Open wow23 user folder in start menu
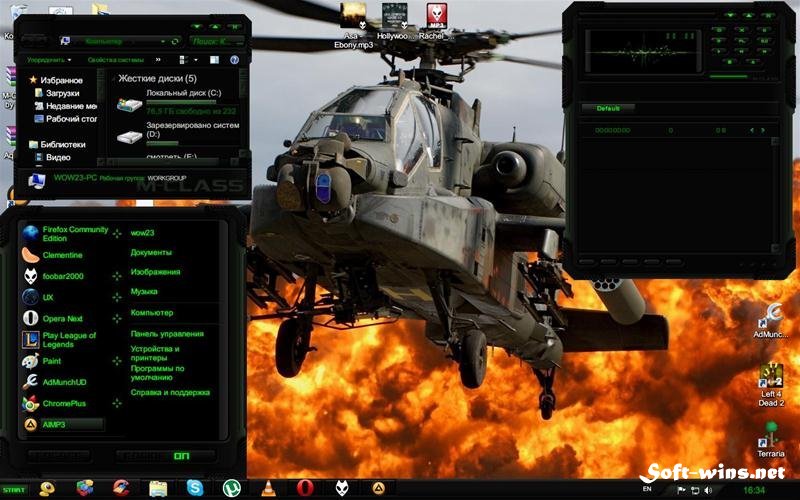Image resolution: width=800 pixels, height=500 pixels. [142, 233]
